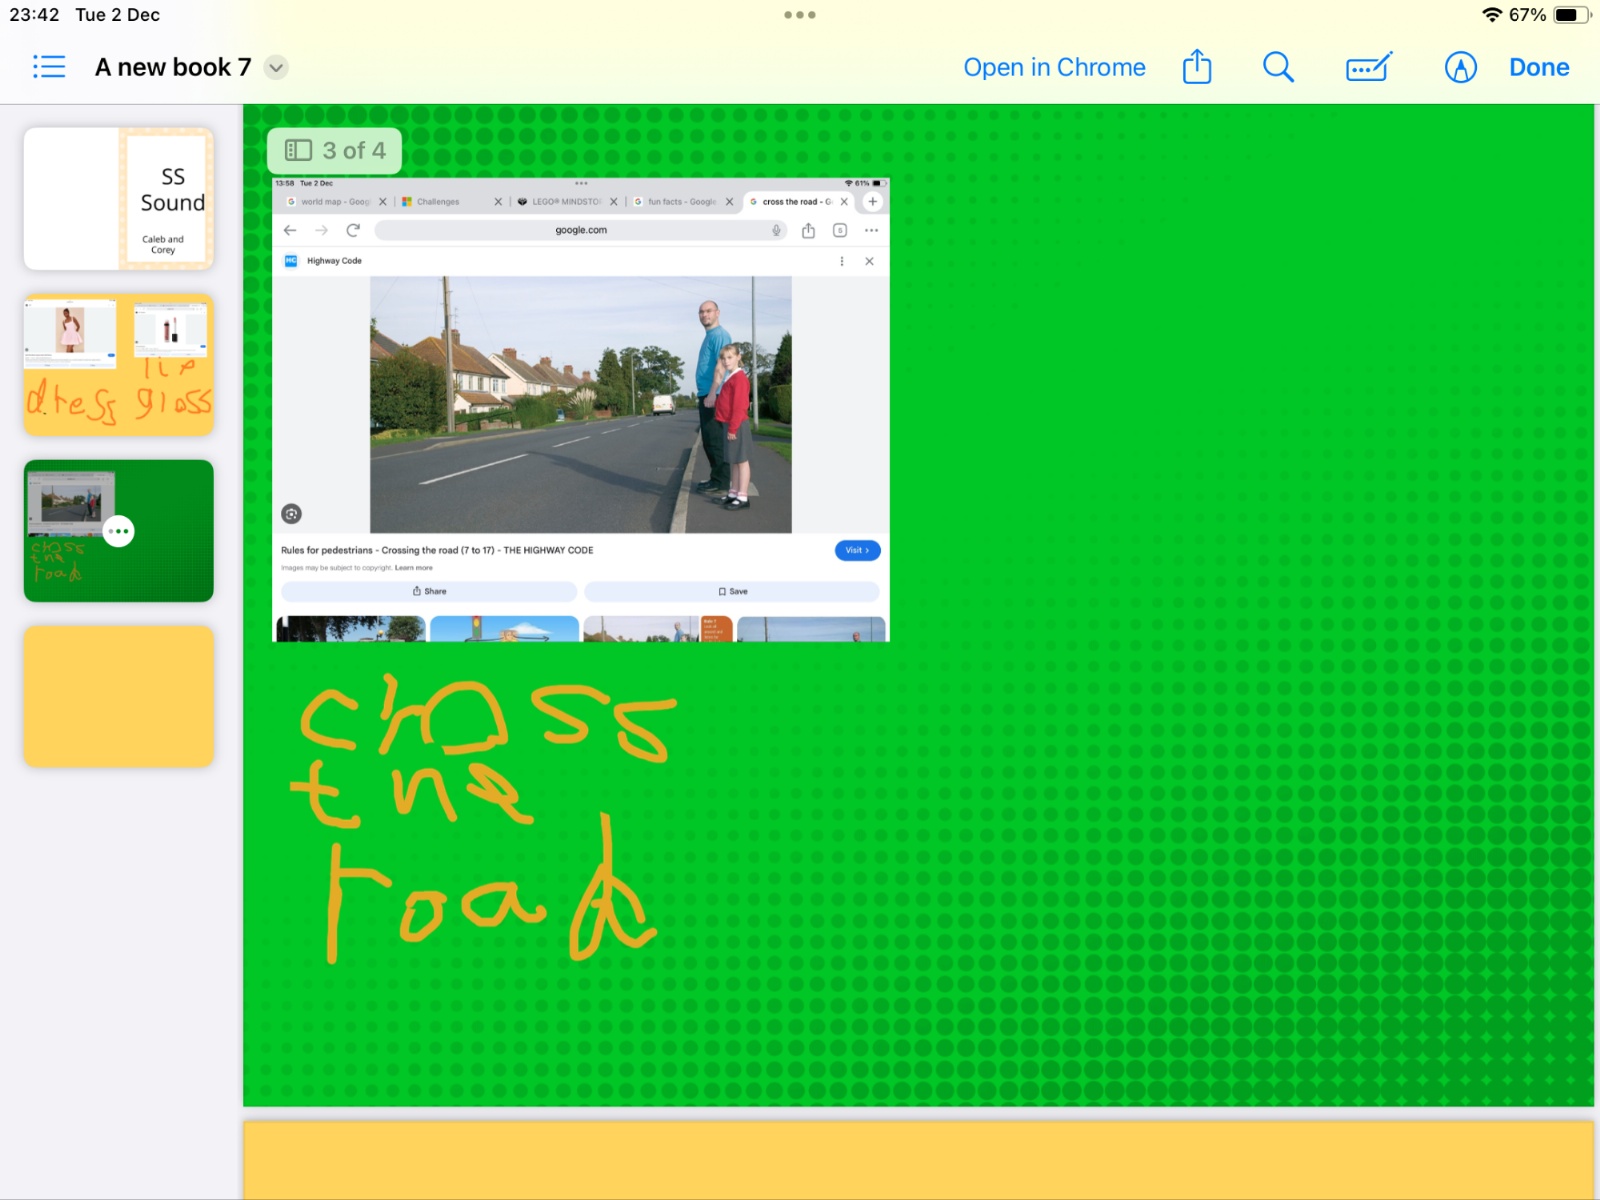Open the share sheet icon

click(1196, 67)
